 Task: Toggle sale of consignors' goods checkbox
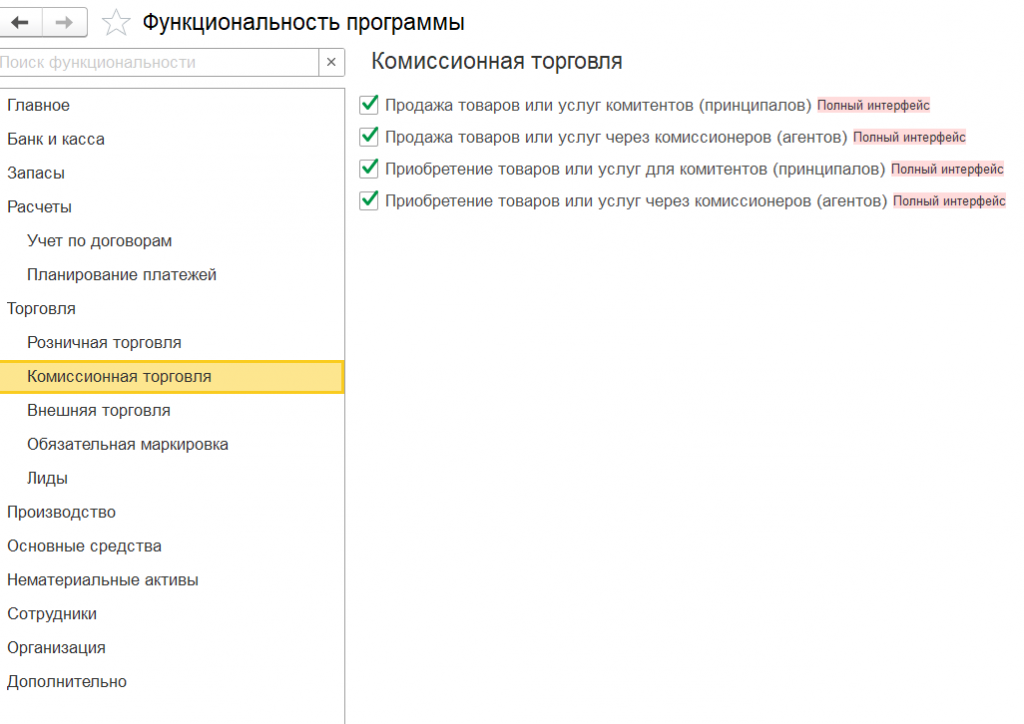click(369, 104)
